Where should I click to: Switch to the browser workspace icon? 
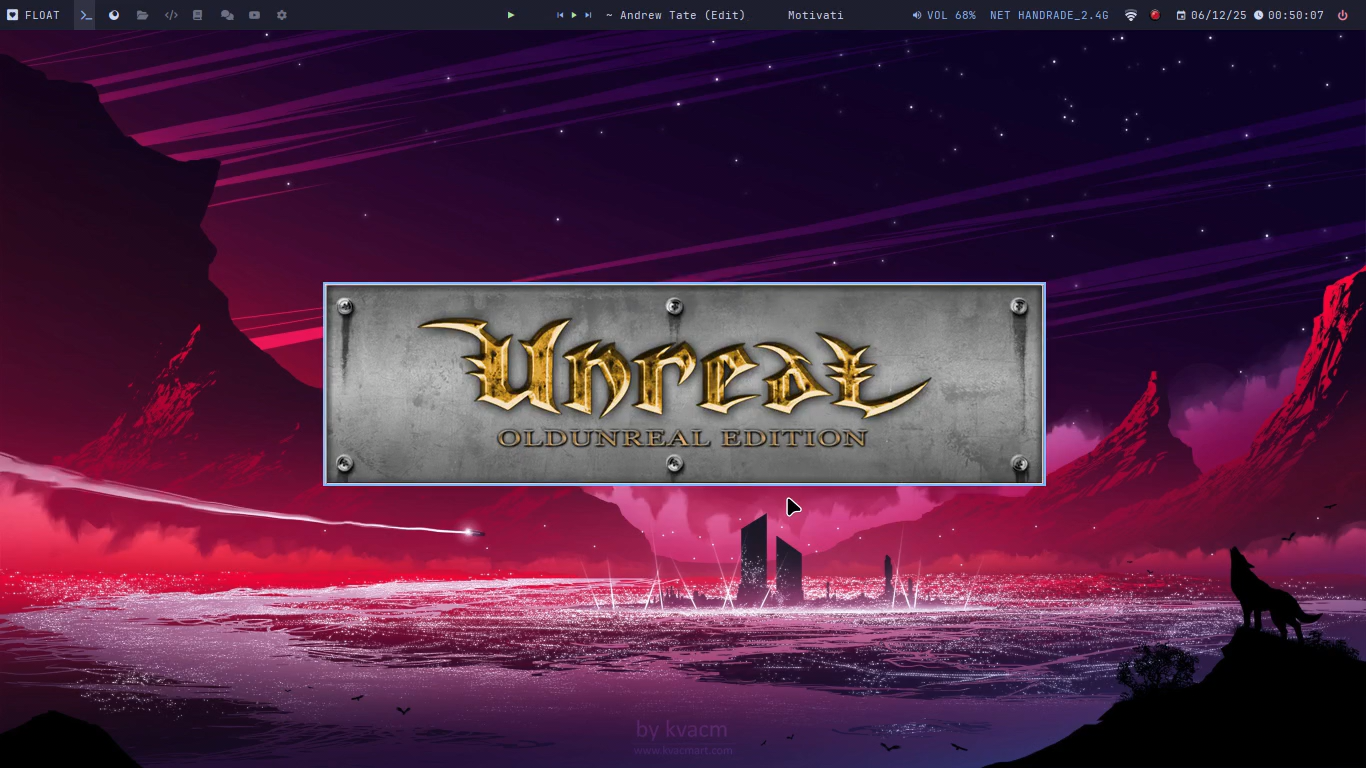pos(114,15)
